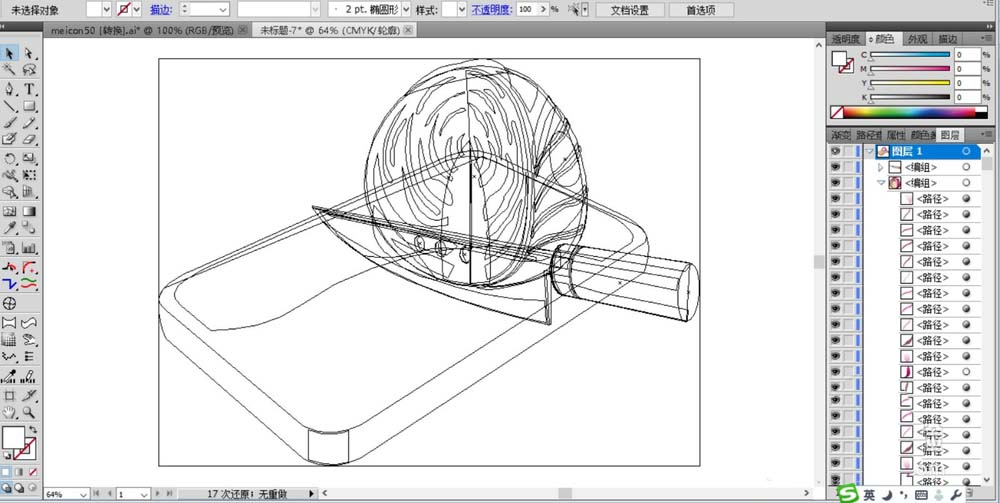This screenshot has height=503, width=1000.
Task: Set paint to None in toolbox
Action: [x=33, y=472]
